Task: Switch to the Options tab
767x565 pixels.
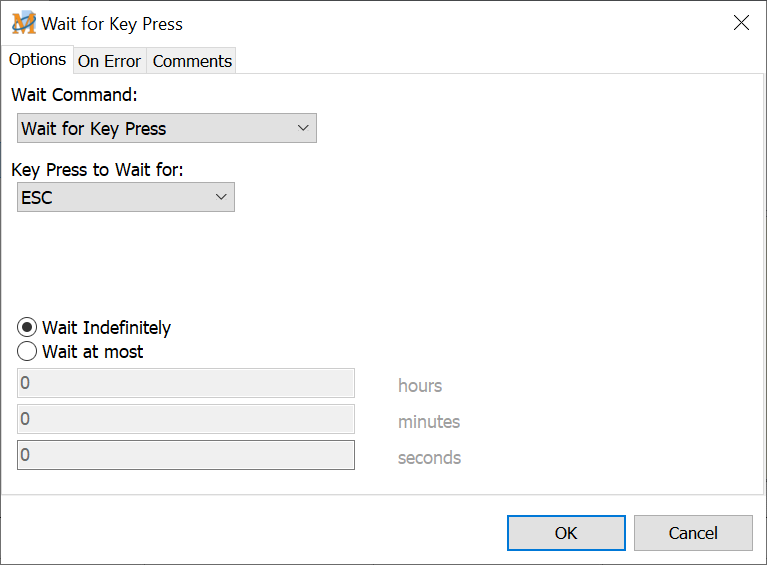Action: coord(38,60)
